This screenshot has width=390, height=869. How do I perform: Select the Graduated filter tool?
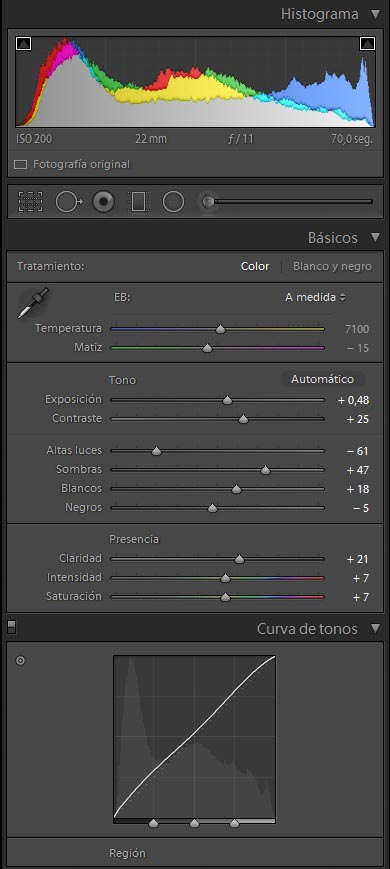(138, 202)
